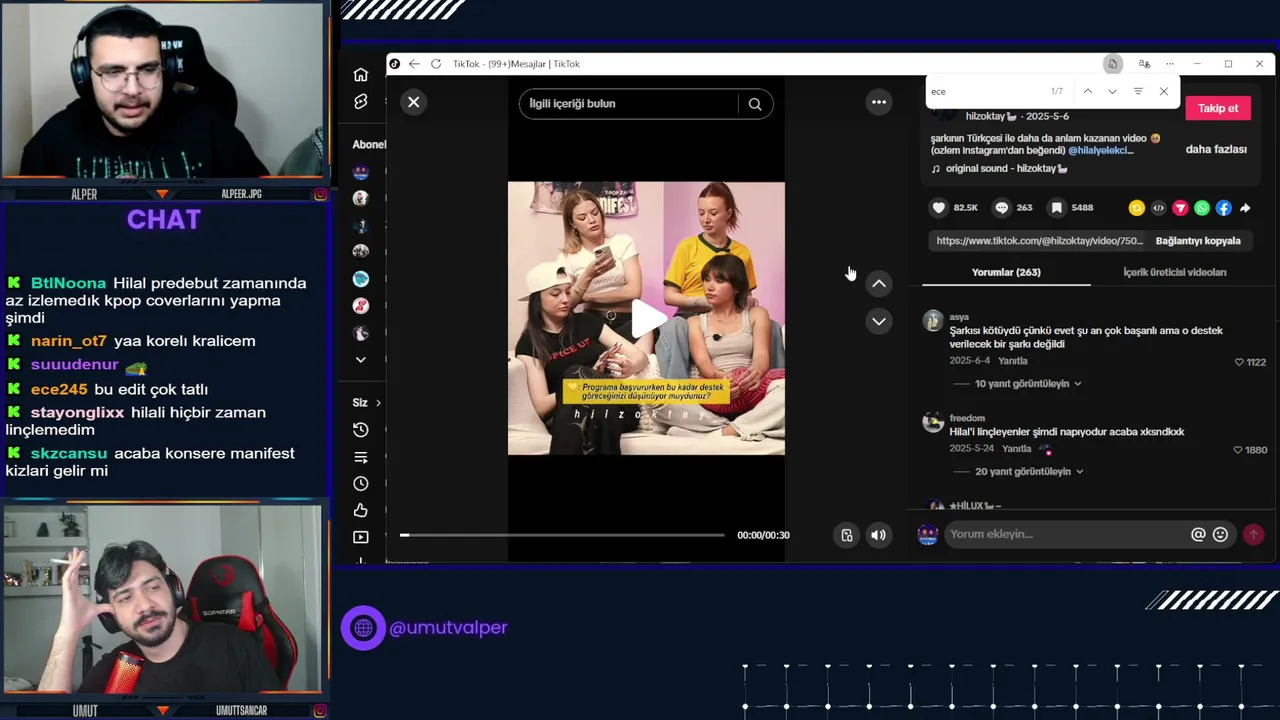Viewport: 1280px width, 720px height.
Task: Open the browser window's three-dot menu
Action: point(1170,64)
